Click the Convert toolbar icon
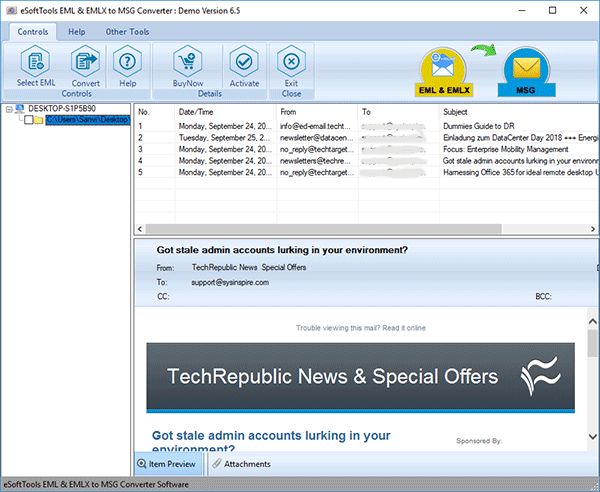 pyautogui.click(x=85, y=61)
